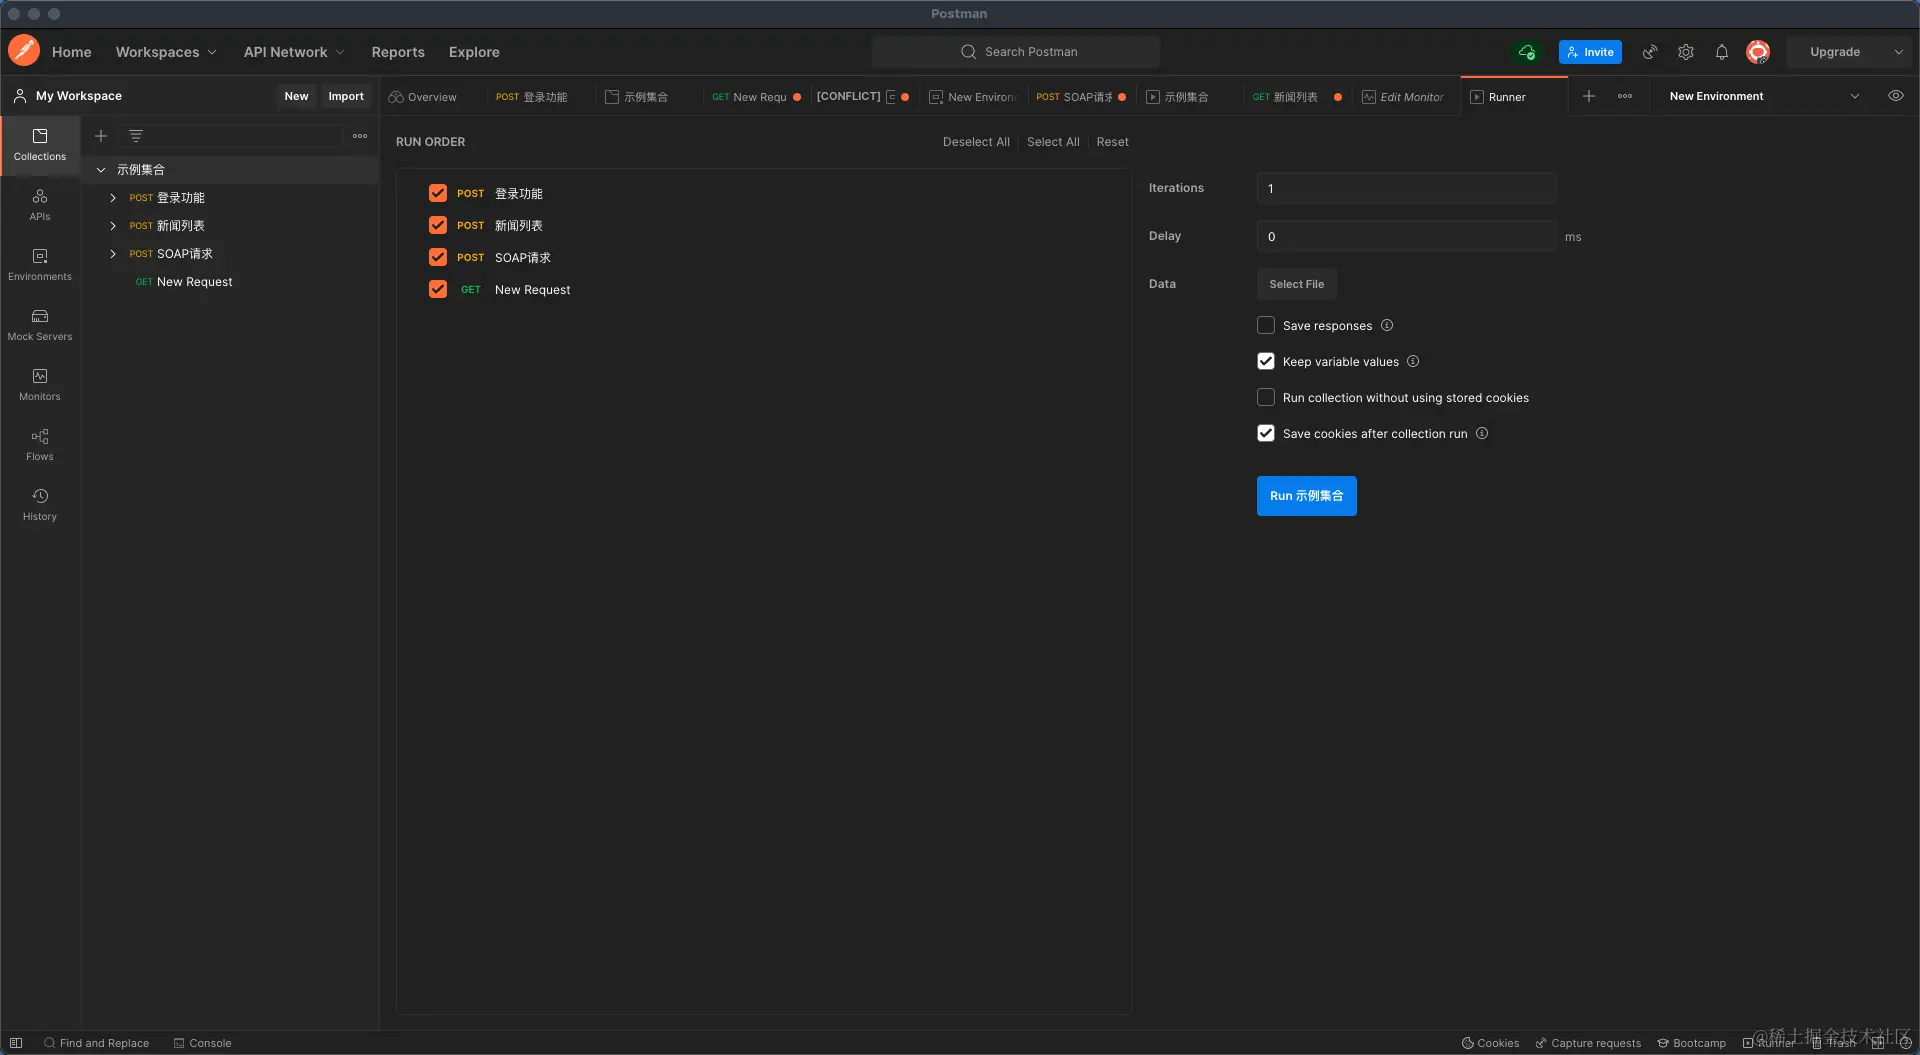Open the sync status cloud icon

point(1527,52)
